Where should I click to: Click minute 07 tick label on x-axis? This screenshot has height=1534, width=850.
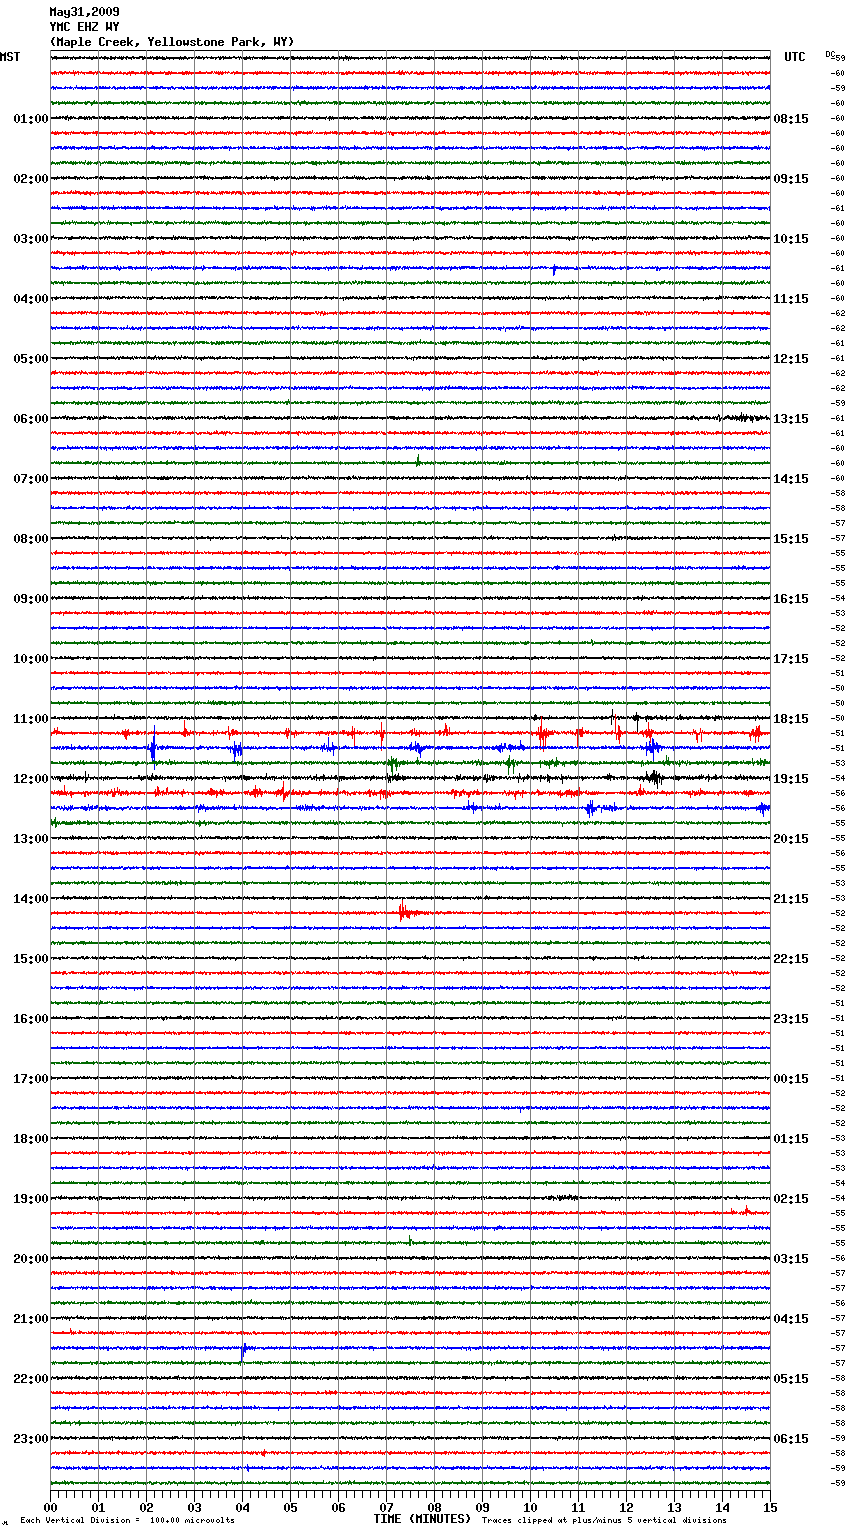pos(386,1507)
